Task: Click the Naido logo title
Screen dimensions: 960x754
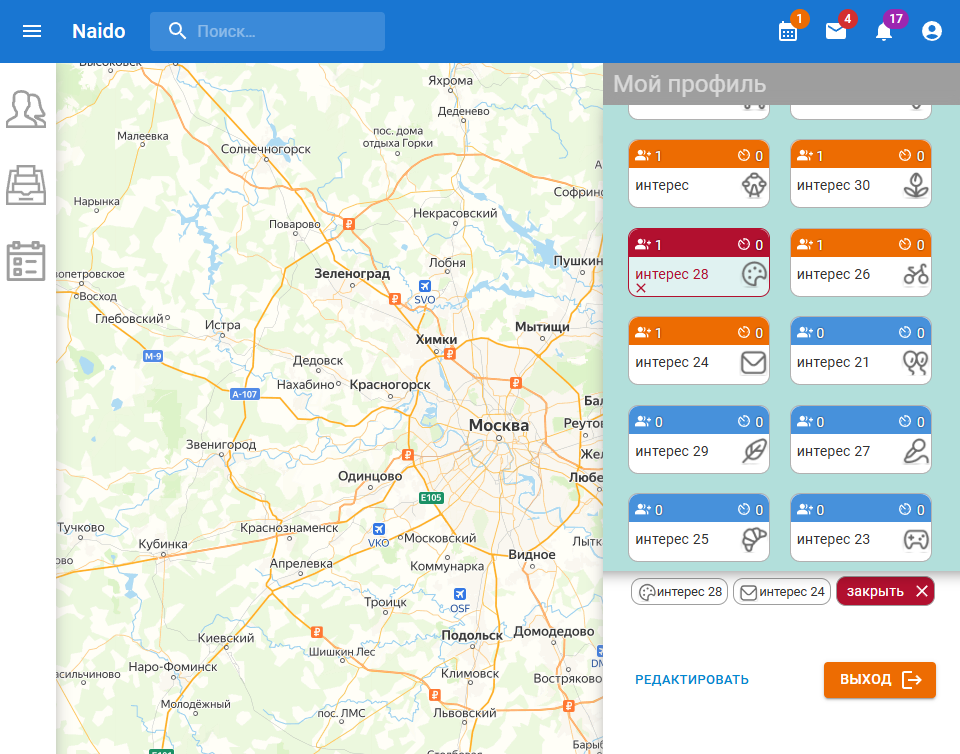Action: coord(99,31)
